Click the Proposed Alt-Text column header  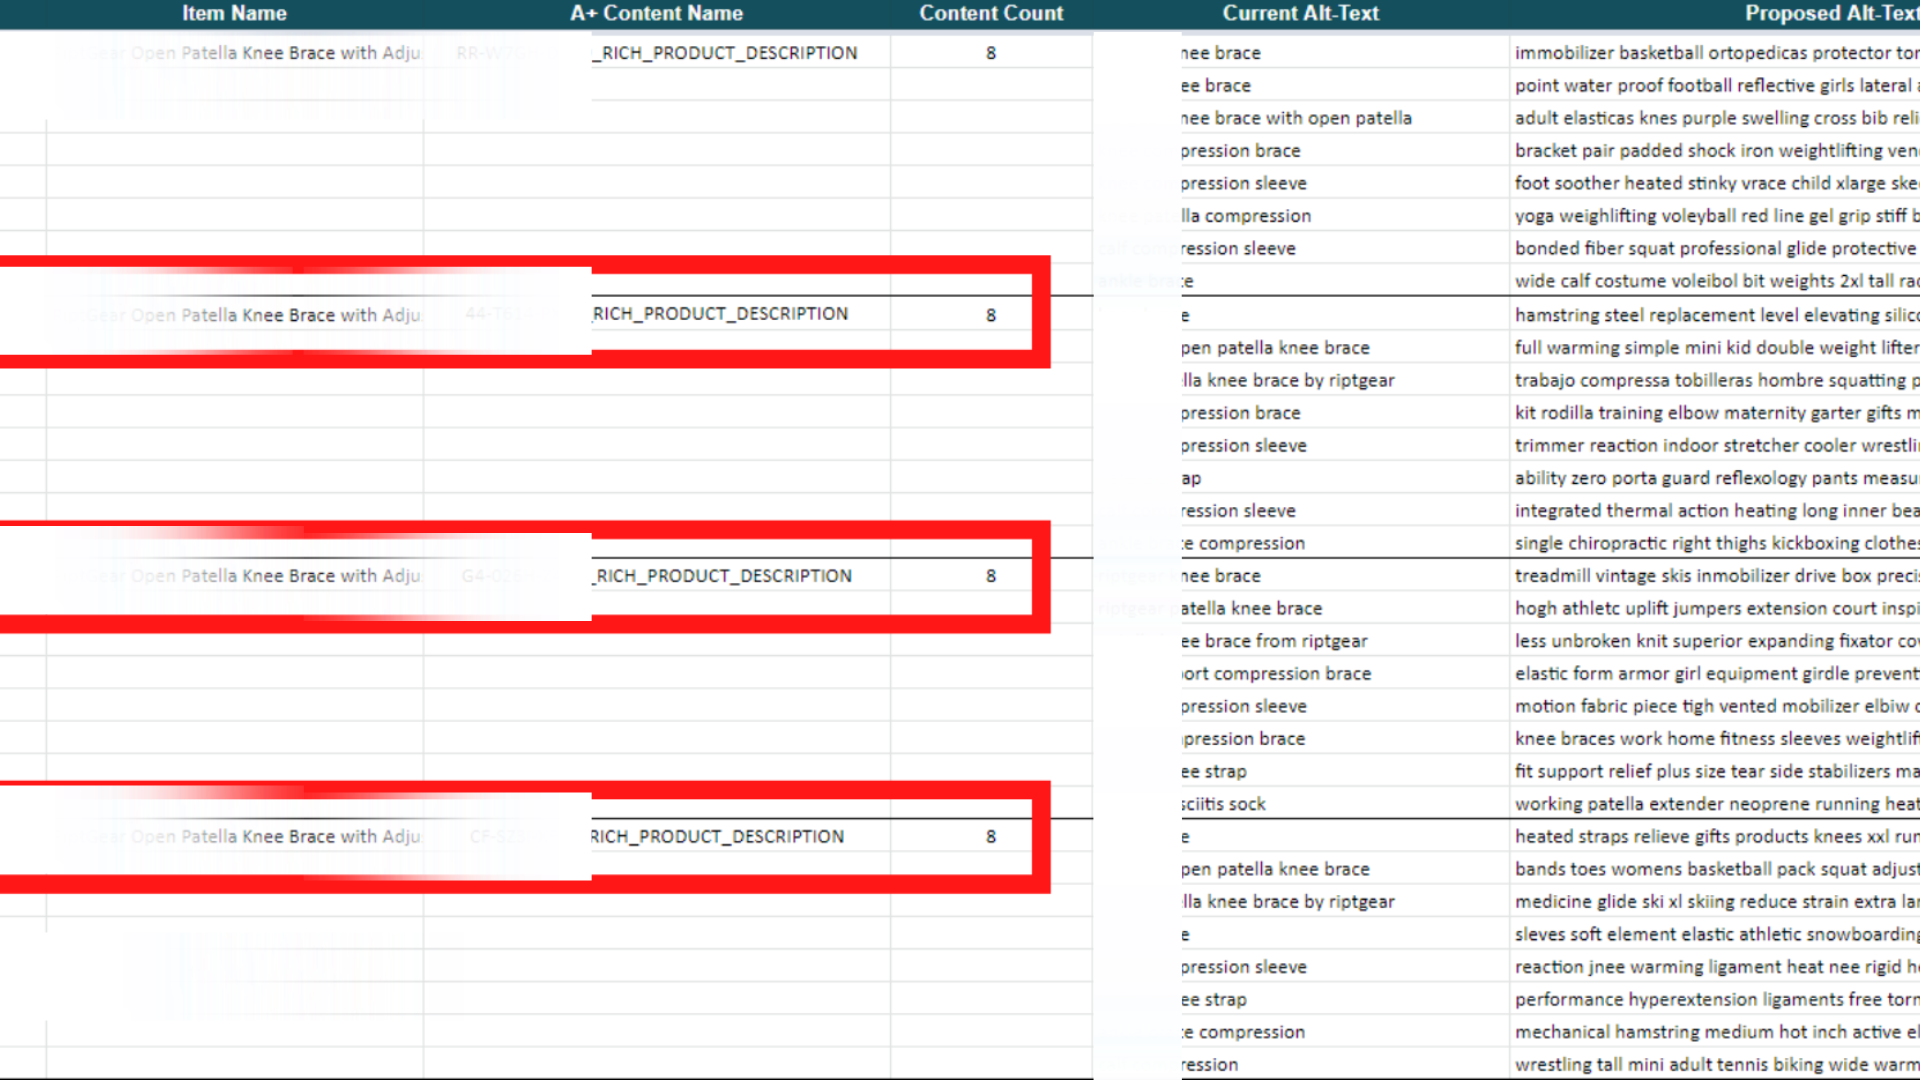coord(1828,13)
